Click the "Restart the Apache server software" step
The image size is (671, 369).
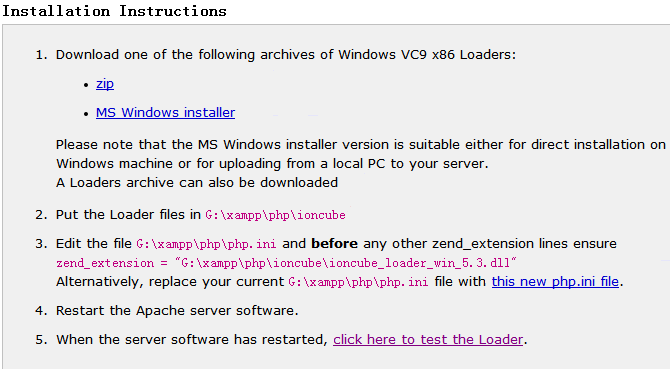coord(177,311)
